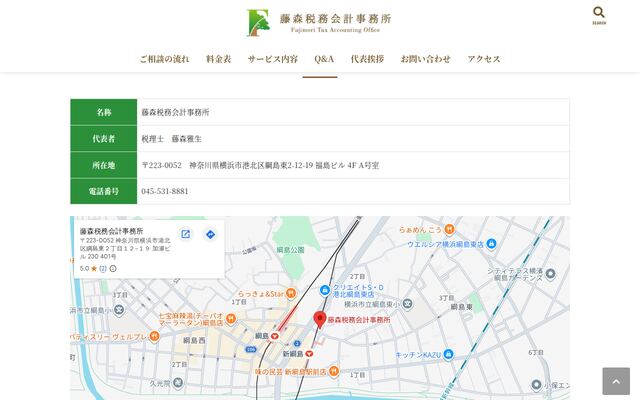Screen dimensions: 640x400
Task: Open the search icon in header
Action: click(599, 16)
